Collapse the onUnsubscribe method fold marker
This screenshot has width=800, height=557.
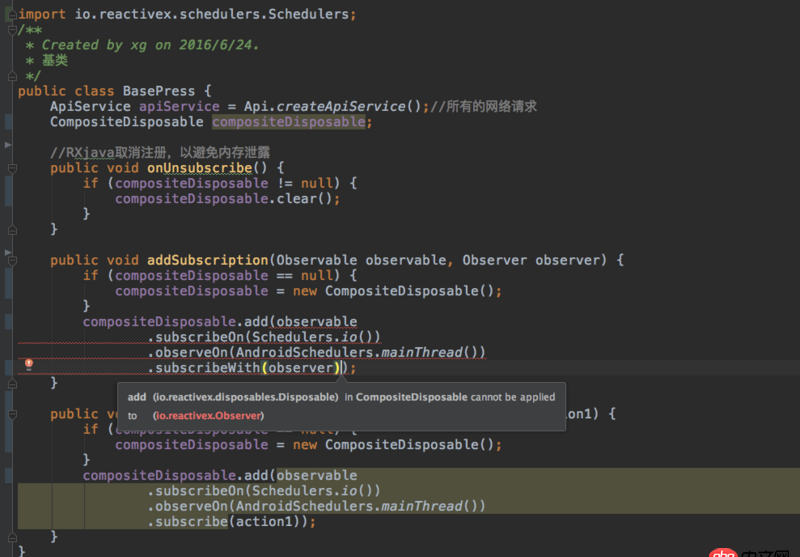coord(12,168)
